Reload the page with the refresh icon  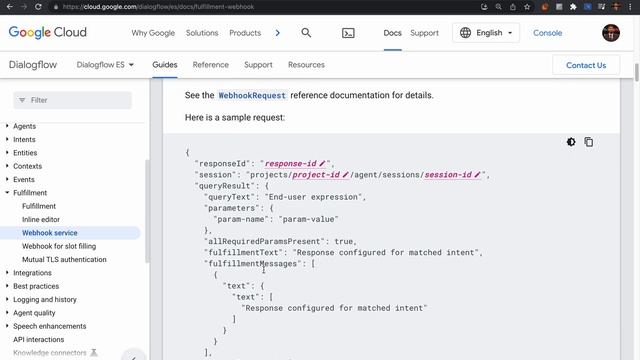38,7
